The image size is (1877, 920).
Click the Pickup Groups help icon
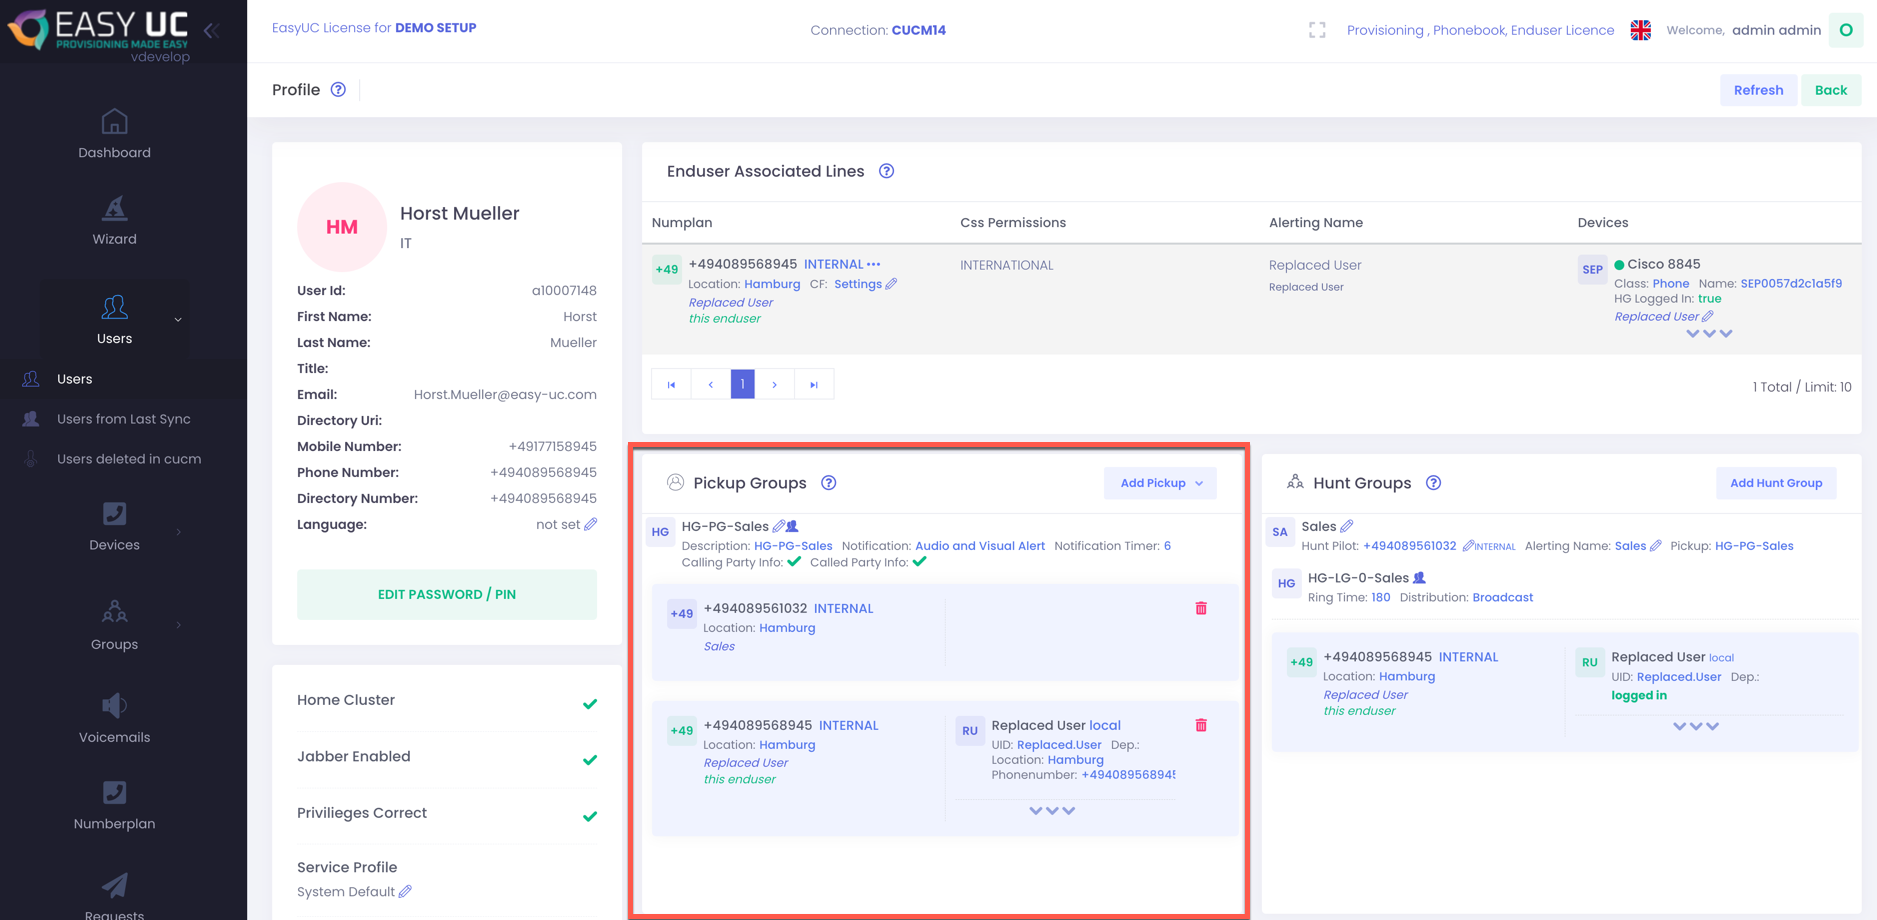tap(828, 483)
